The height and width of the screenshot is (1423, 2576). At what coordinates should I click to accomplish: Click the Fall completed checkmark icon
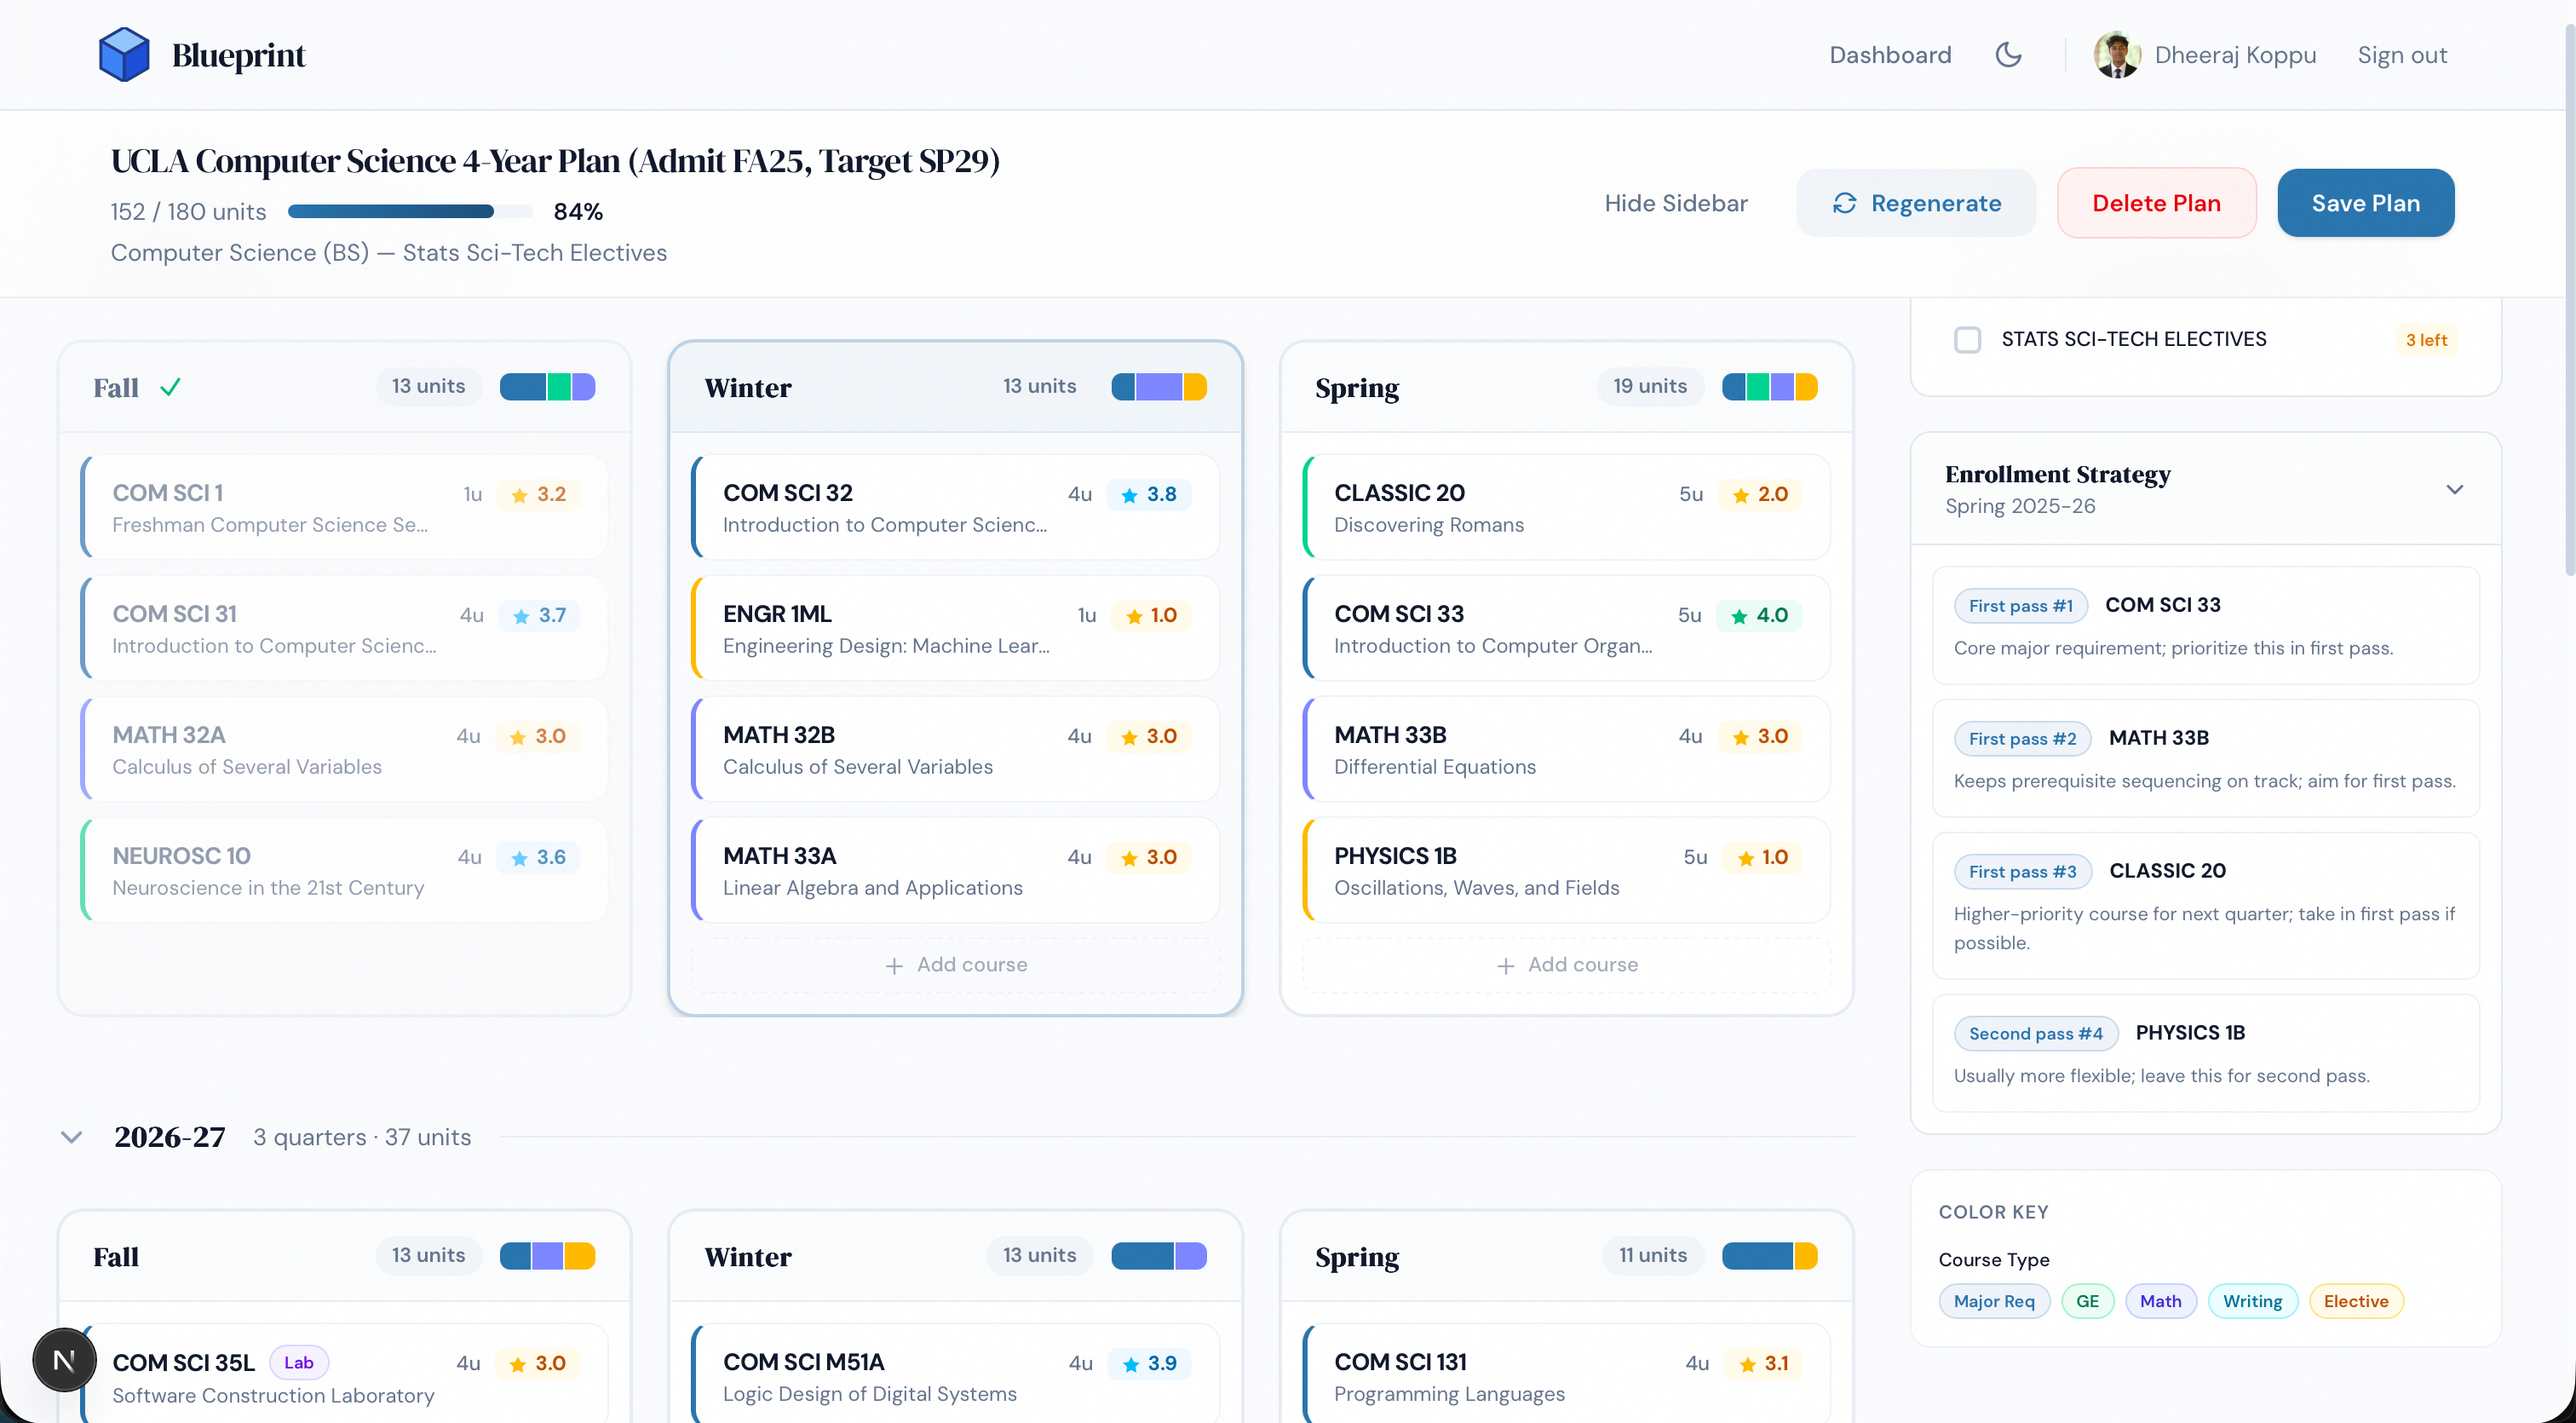pos(171,387)
